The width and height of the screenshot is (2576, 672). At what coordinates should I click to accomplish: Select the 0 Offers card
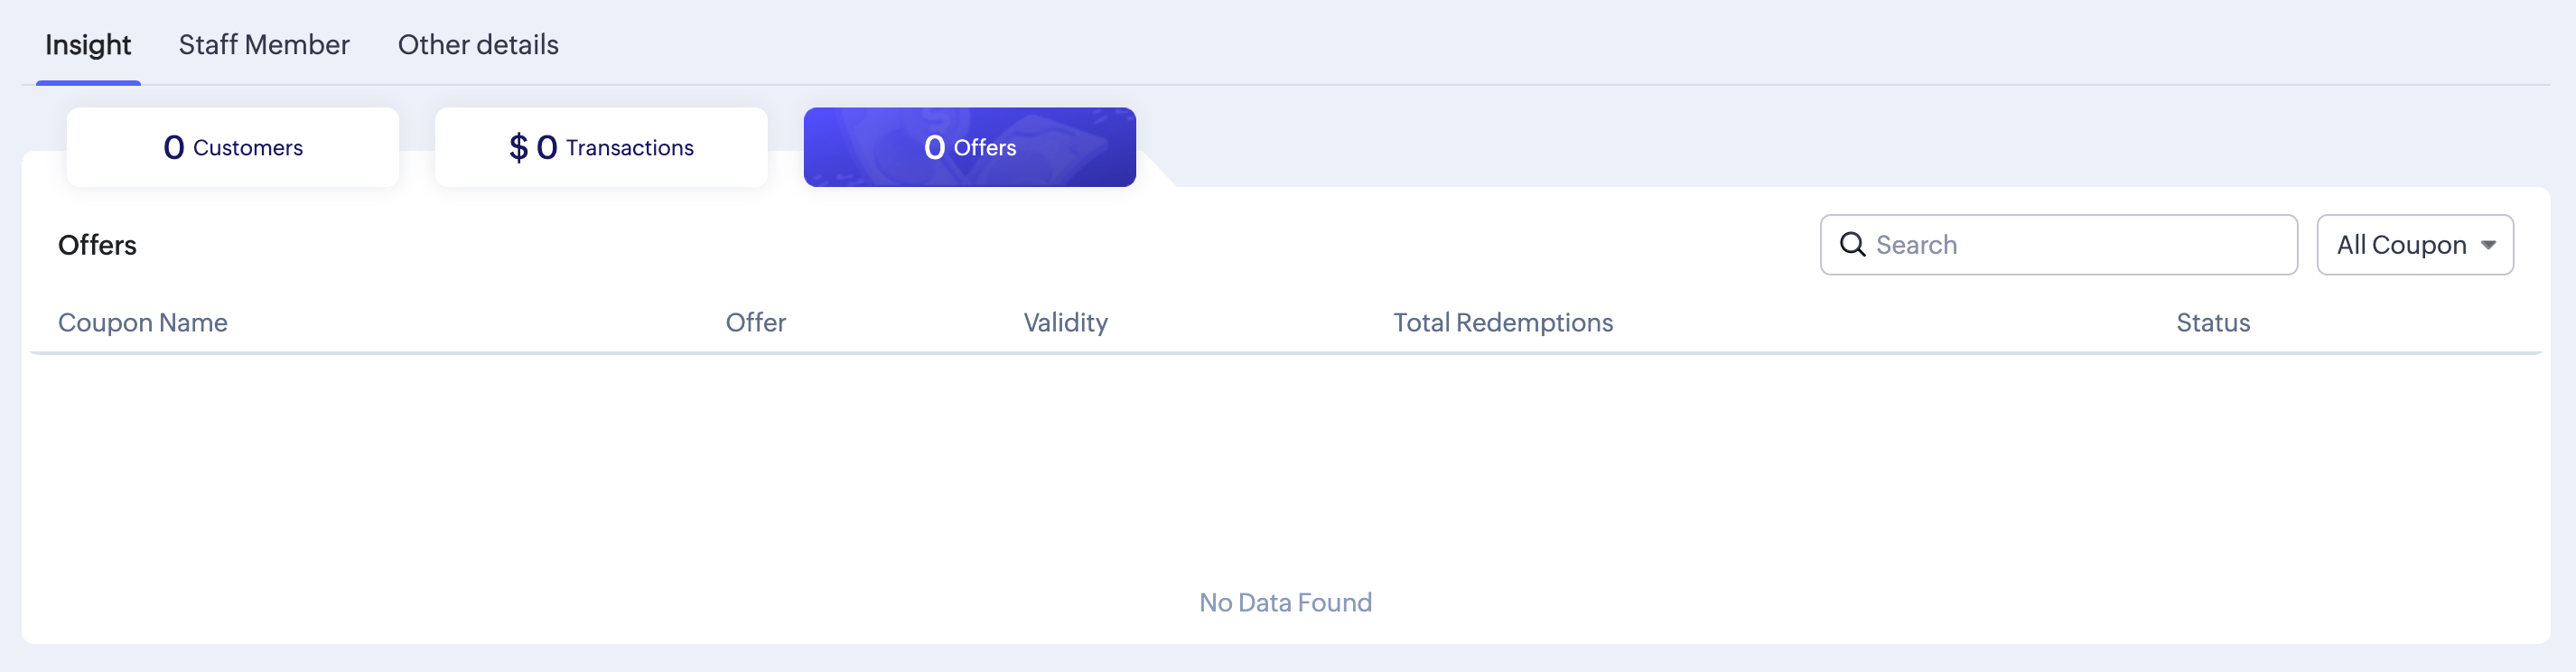(x=970, y=147)
